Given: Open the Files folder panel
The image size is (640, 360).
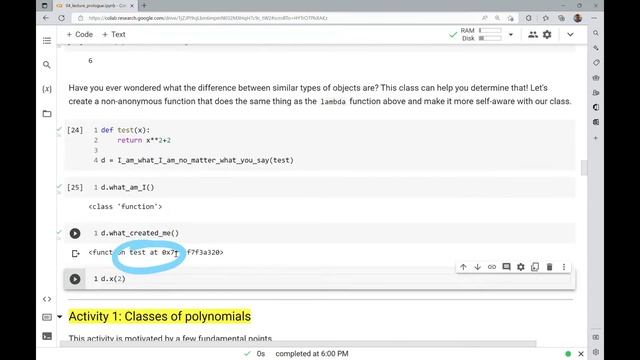Looking at the screenshot, I should tap(47, 113).
